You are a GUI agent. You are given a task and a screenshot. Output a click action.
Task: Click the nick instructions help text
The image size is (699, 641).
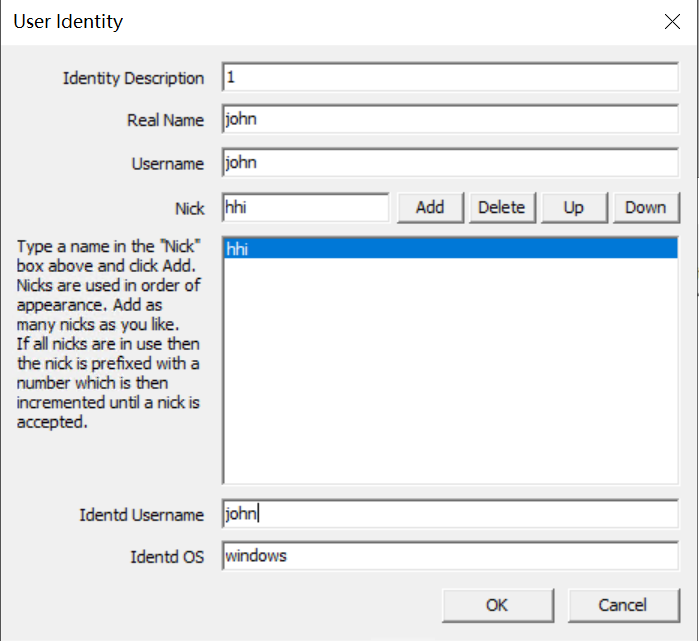(x=108, y=335)
